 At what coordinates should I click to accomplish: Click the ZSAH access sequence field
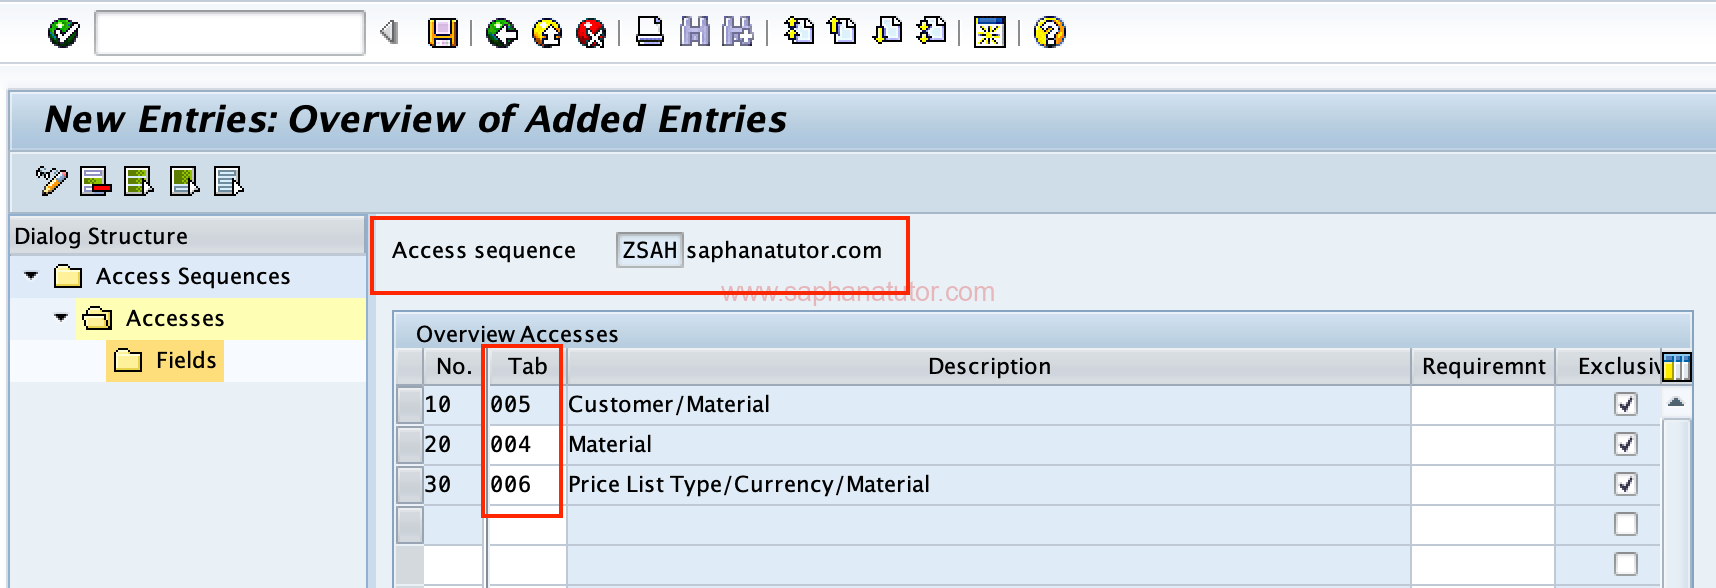(x=650, y=250)
